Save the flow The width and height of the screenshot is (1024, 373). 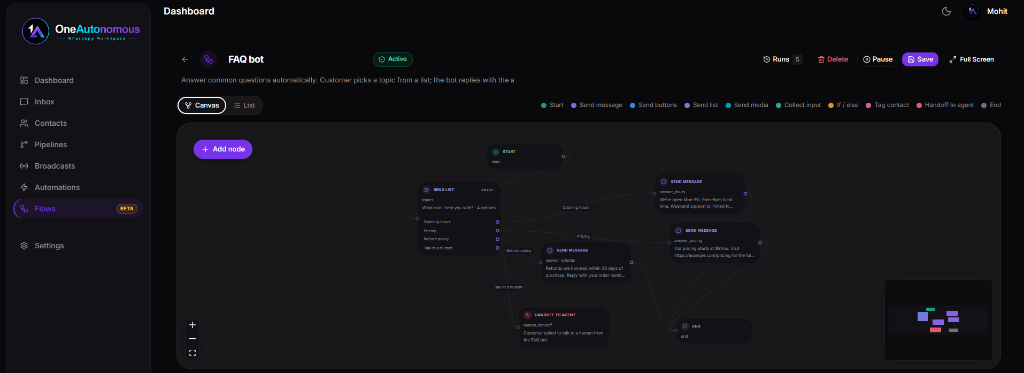(x=920, y=59)
